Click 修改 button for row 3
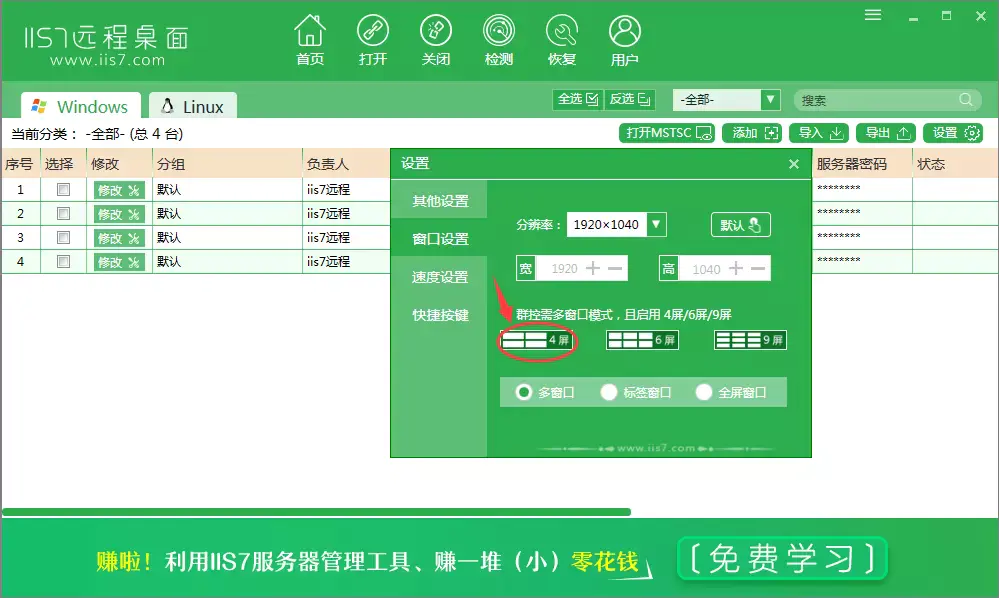Image resolution: width=999 pixels, height=598 pixels. click(x=119, y=238)
